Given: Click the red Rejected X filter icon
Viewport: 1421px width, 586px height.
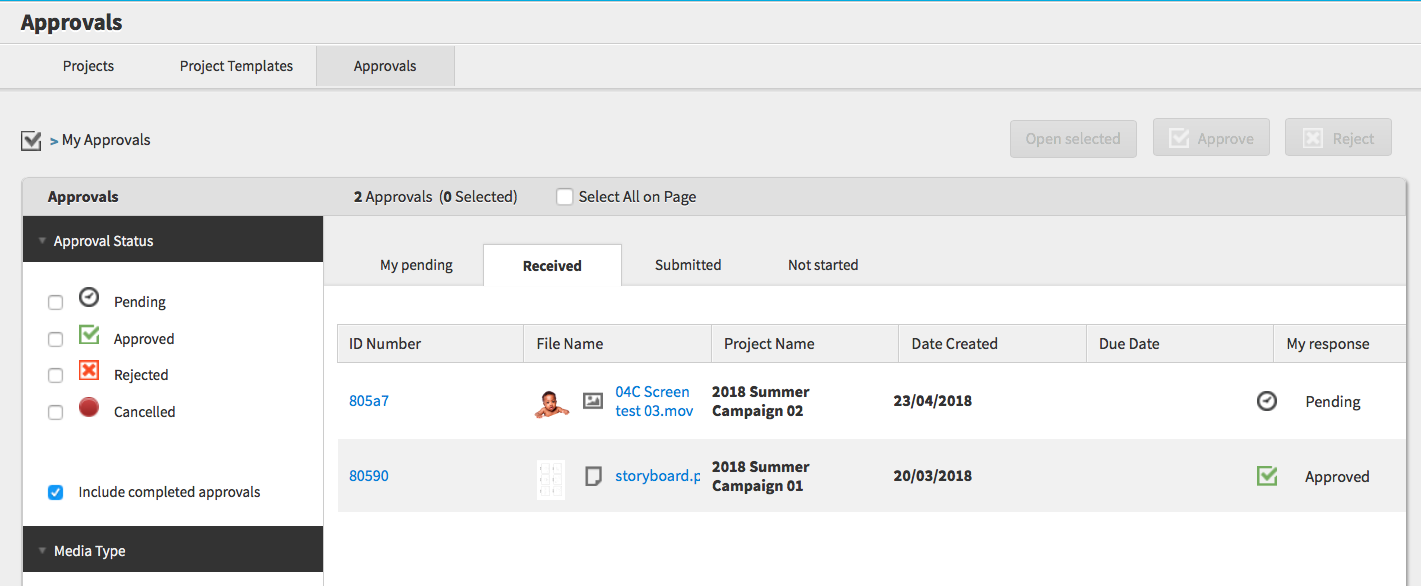Looking at the screenshot, I should [89, 371].
